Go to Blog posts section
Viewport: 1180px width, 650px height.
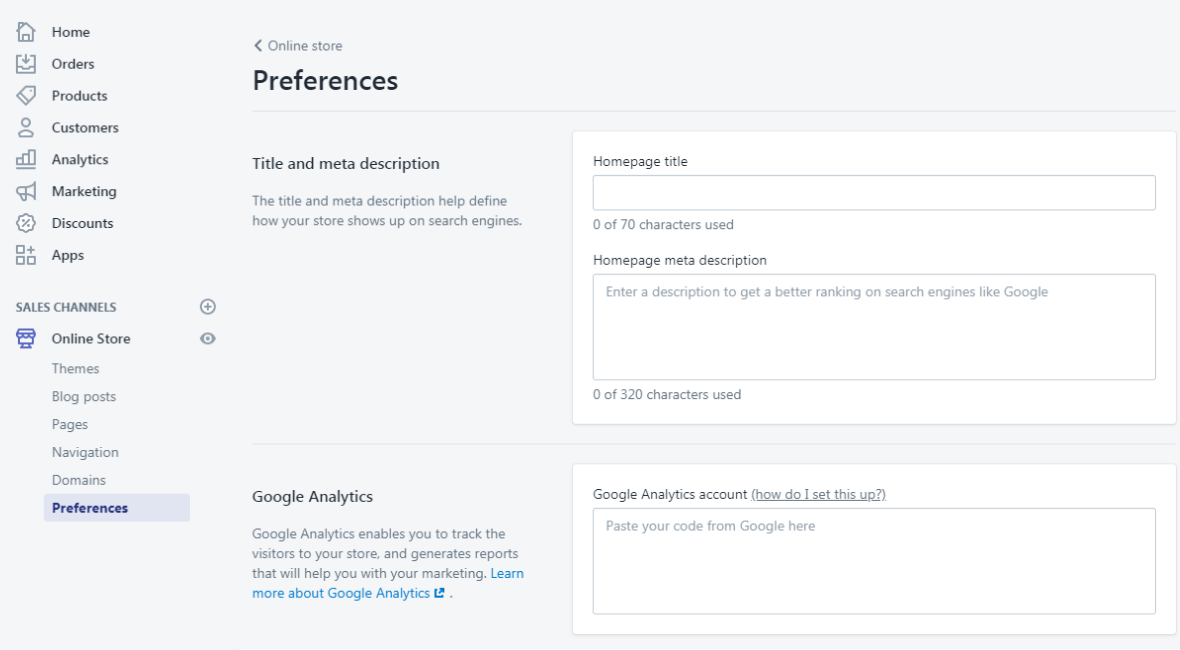click(84, 397)
